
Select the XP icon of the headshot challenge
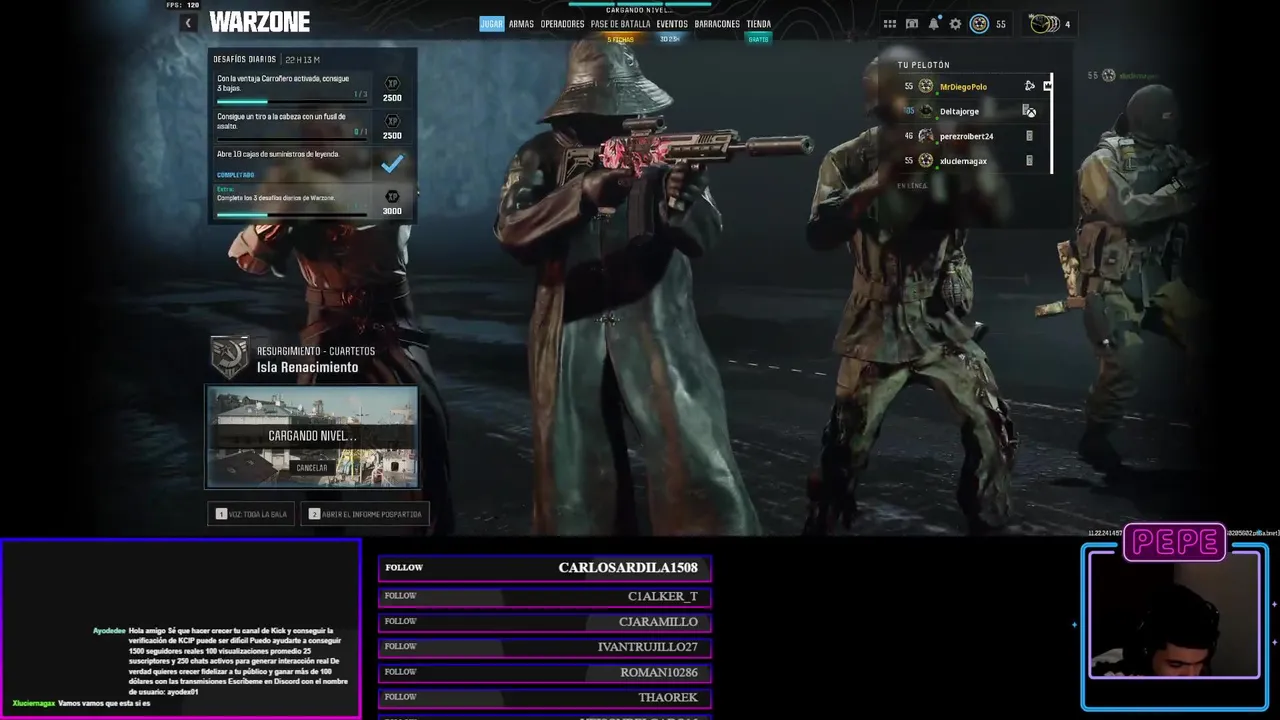click(x=392, y=121)
